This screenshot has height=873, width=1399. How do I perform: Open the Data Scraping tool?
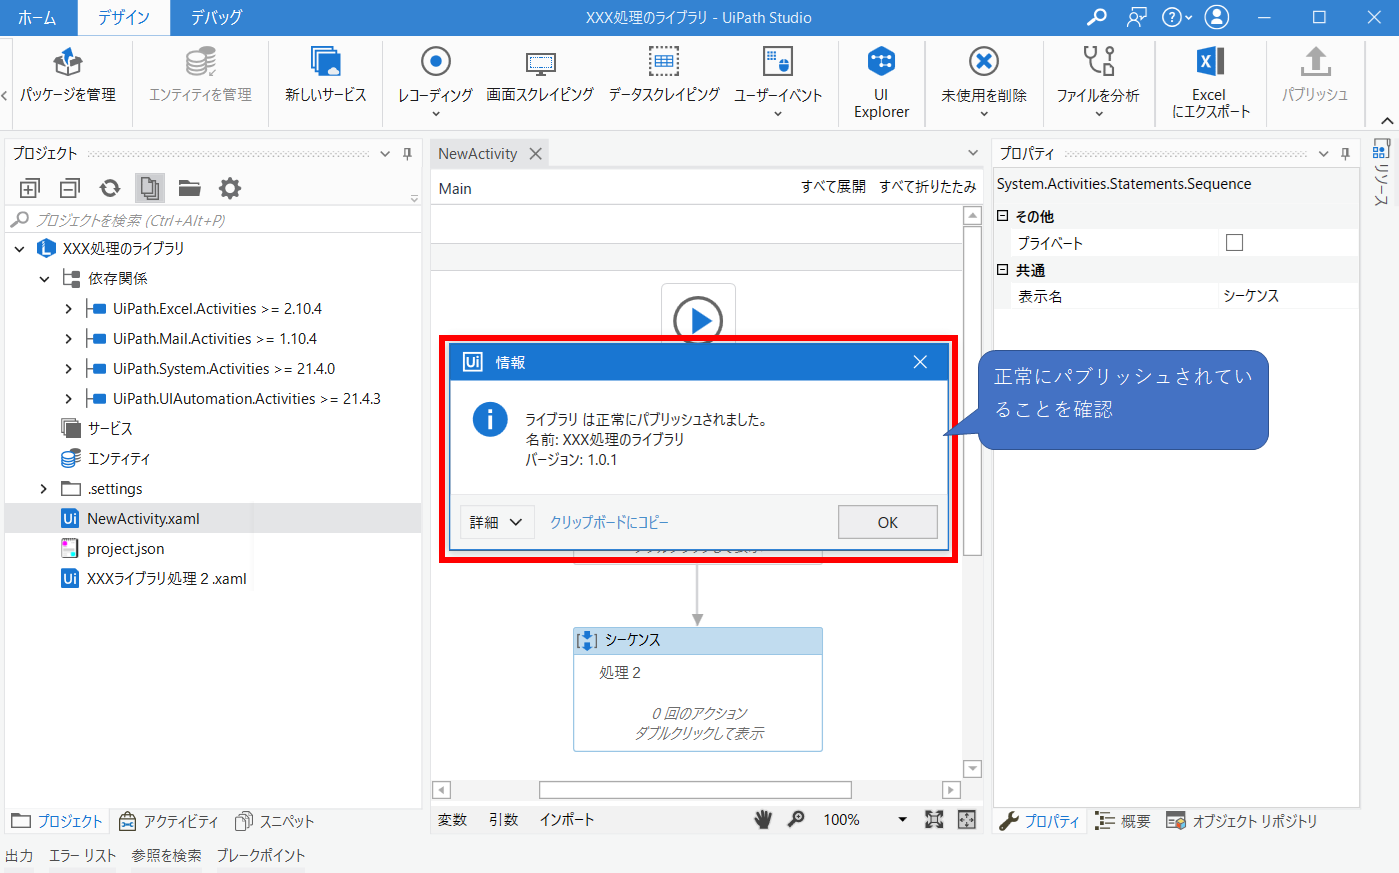click(x=664, y=76)
